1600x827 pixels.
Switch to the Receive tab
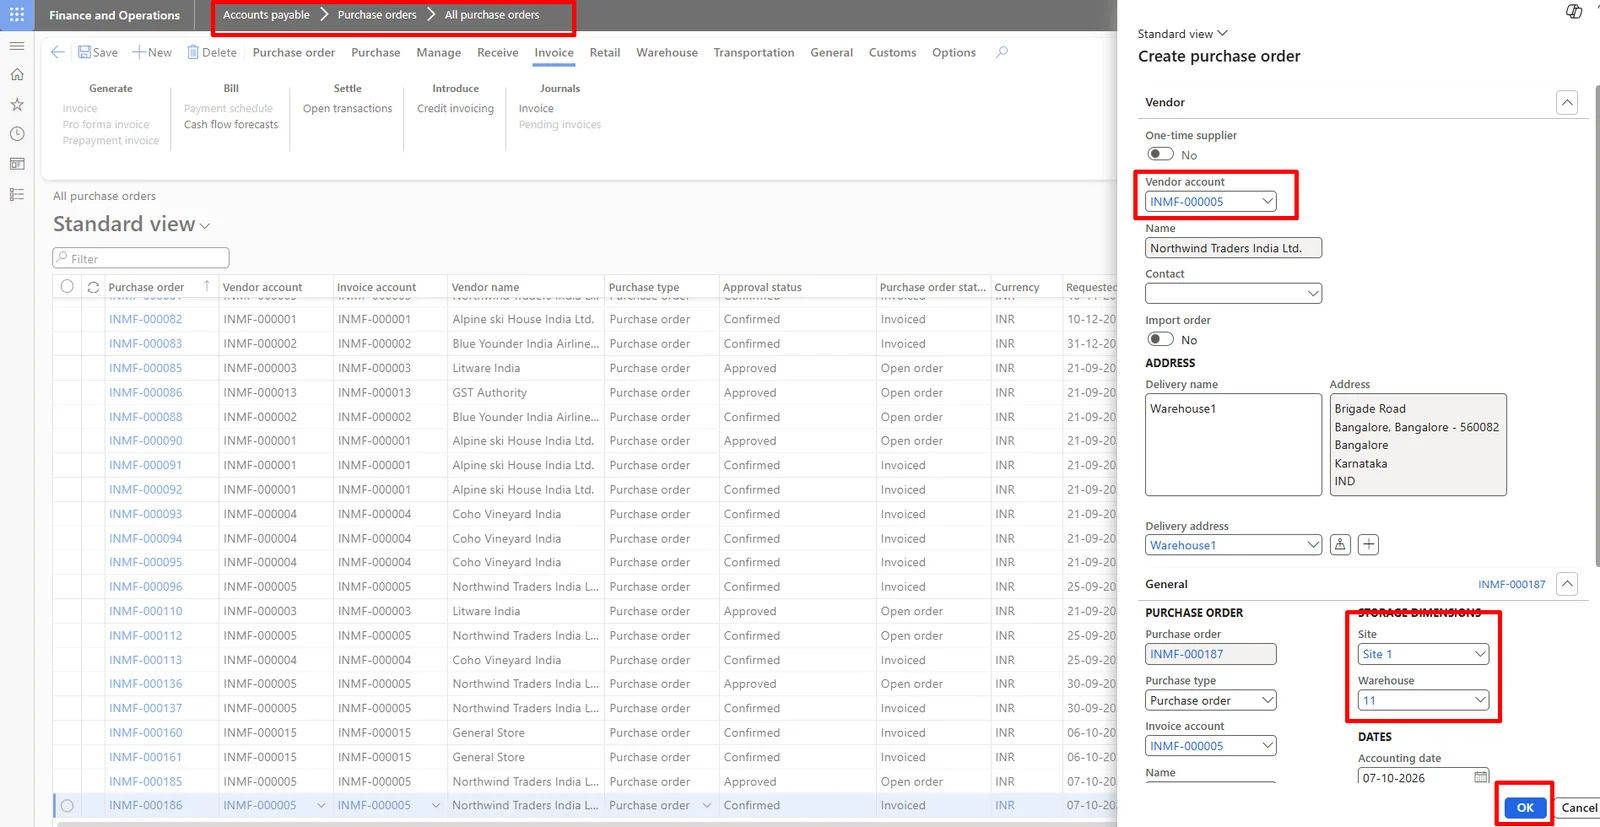point(498,52)
